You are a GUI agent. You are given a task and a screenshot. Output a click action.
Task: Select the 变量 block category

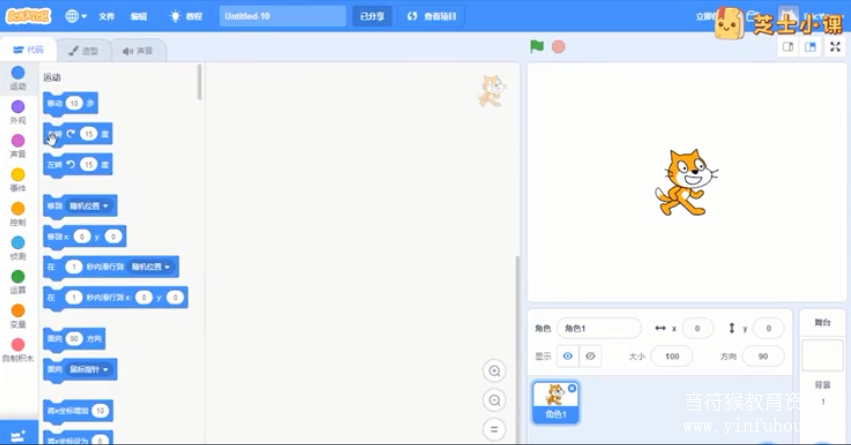18,316
